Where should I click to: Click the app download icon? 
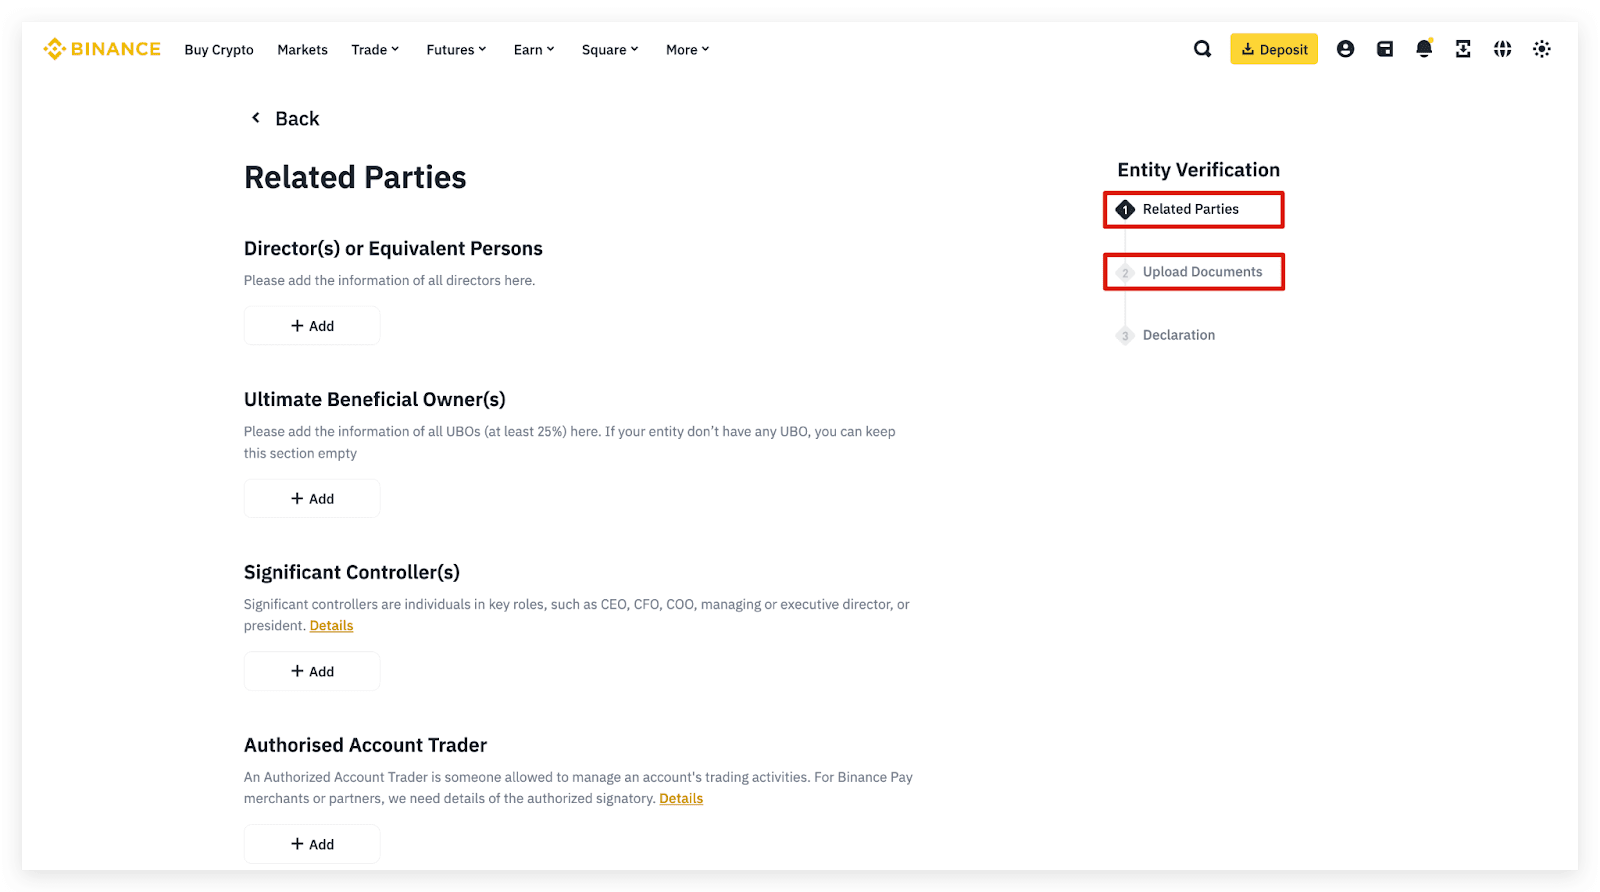[x=1463, y=49]
